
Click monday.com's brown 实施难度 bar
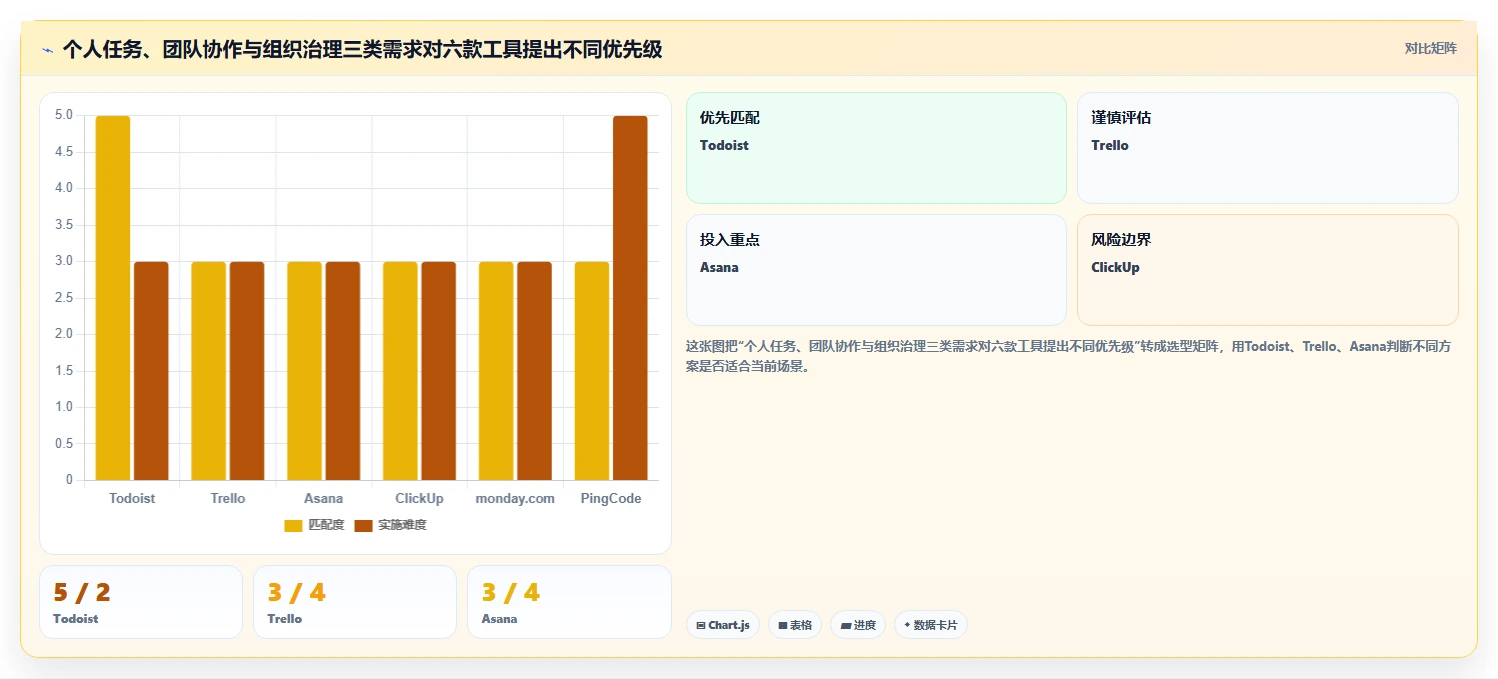534,371
